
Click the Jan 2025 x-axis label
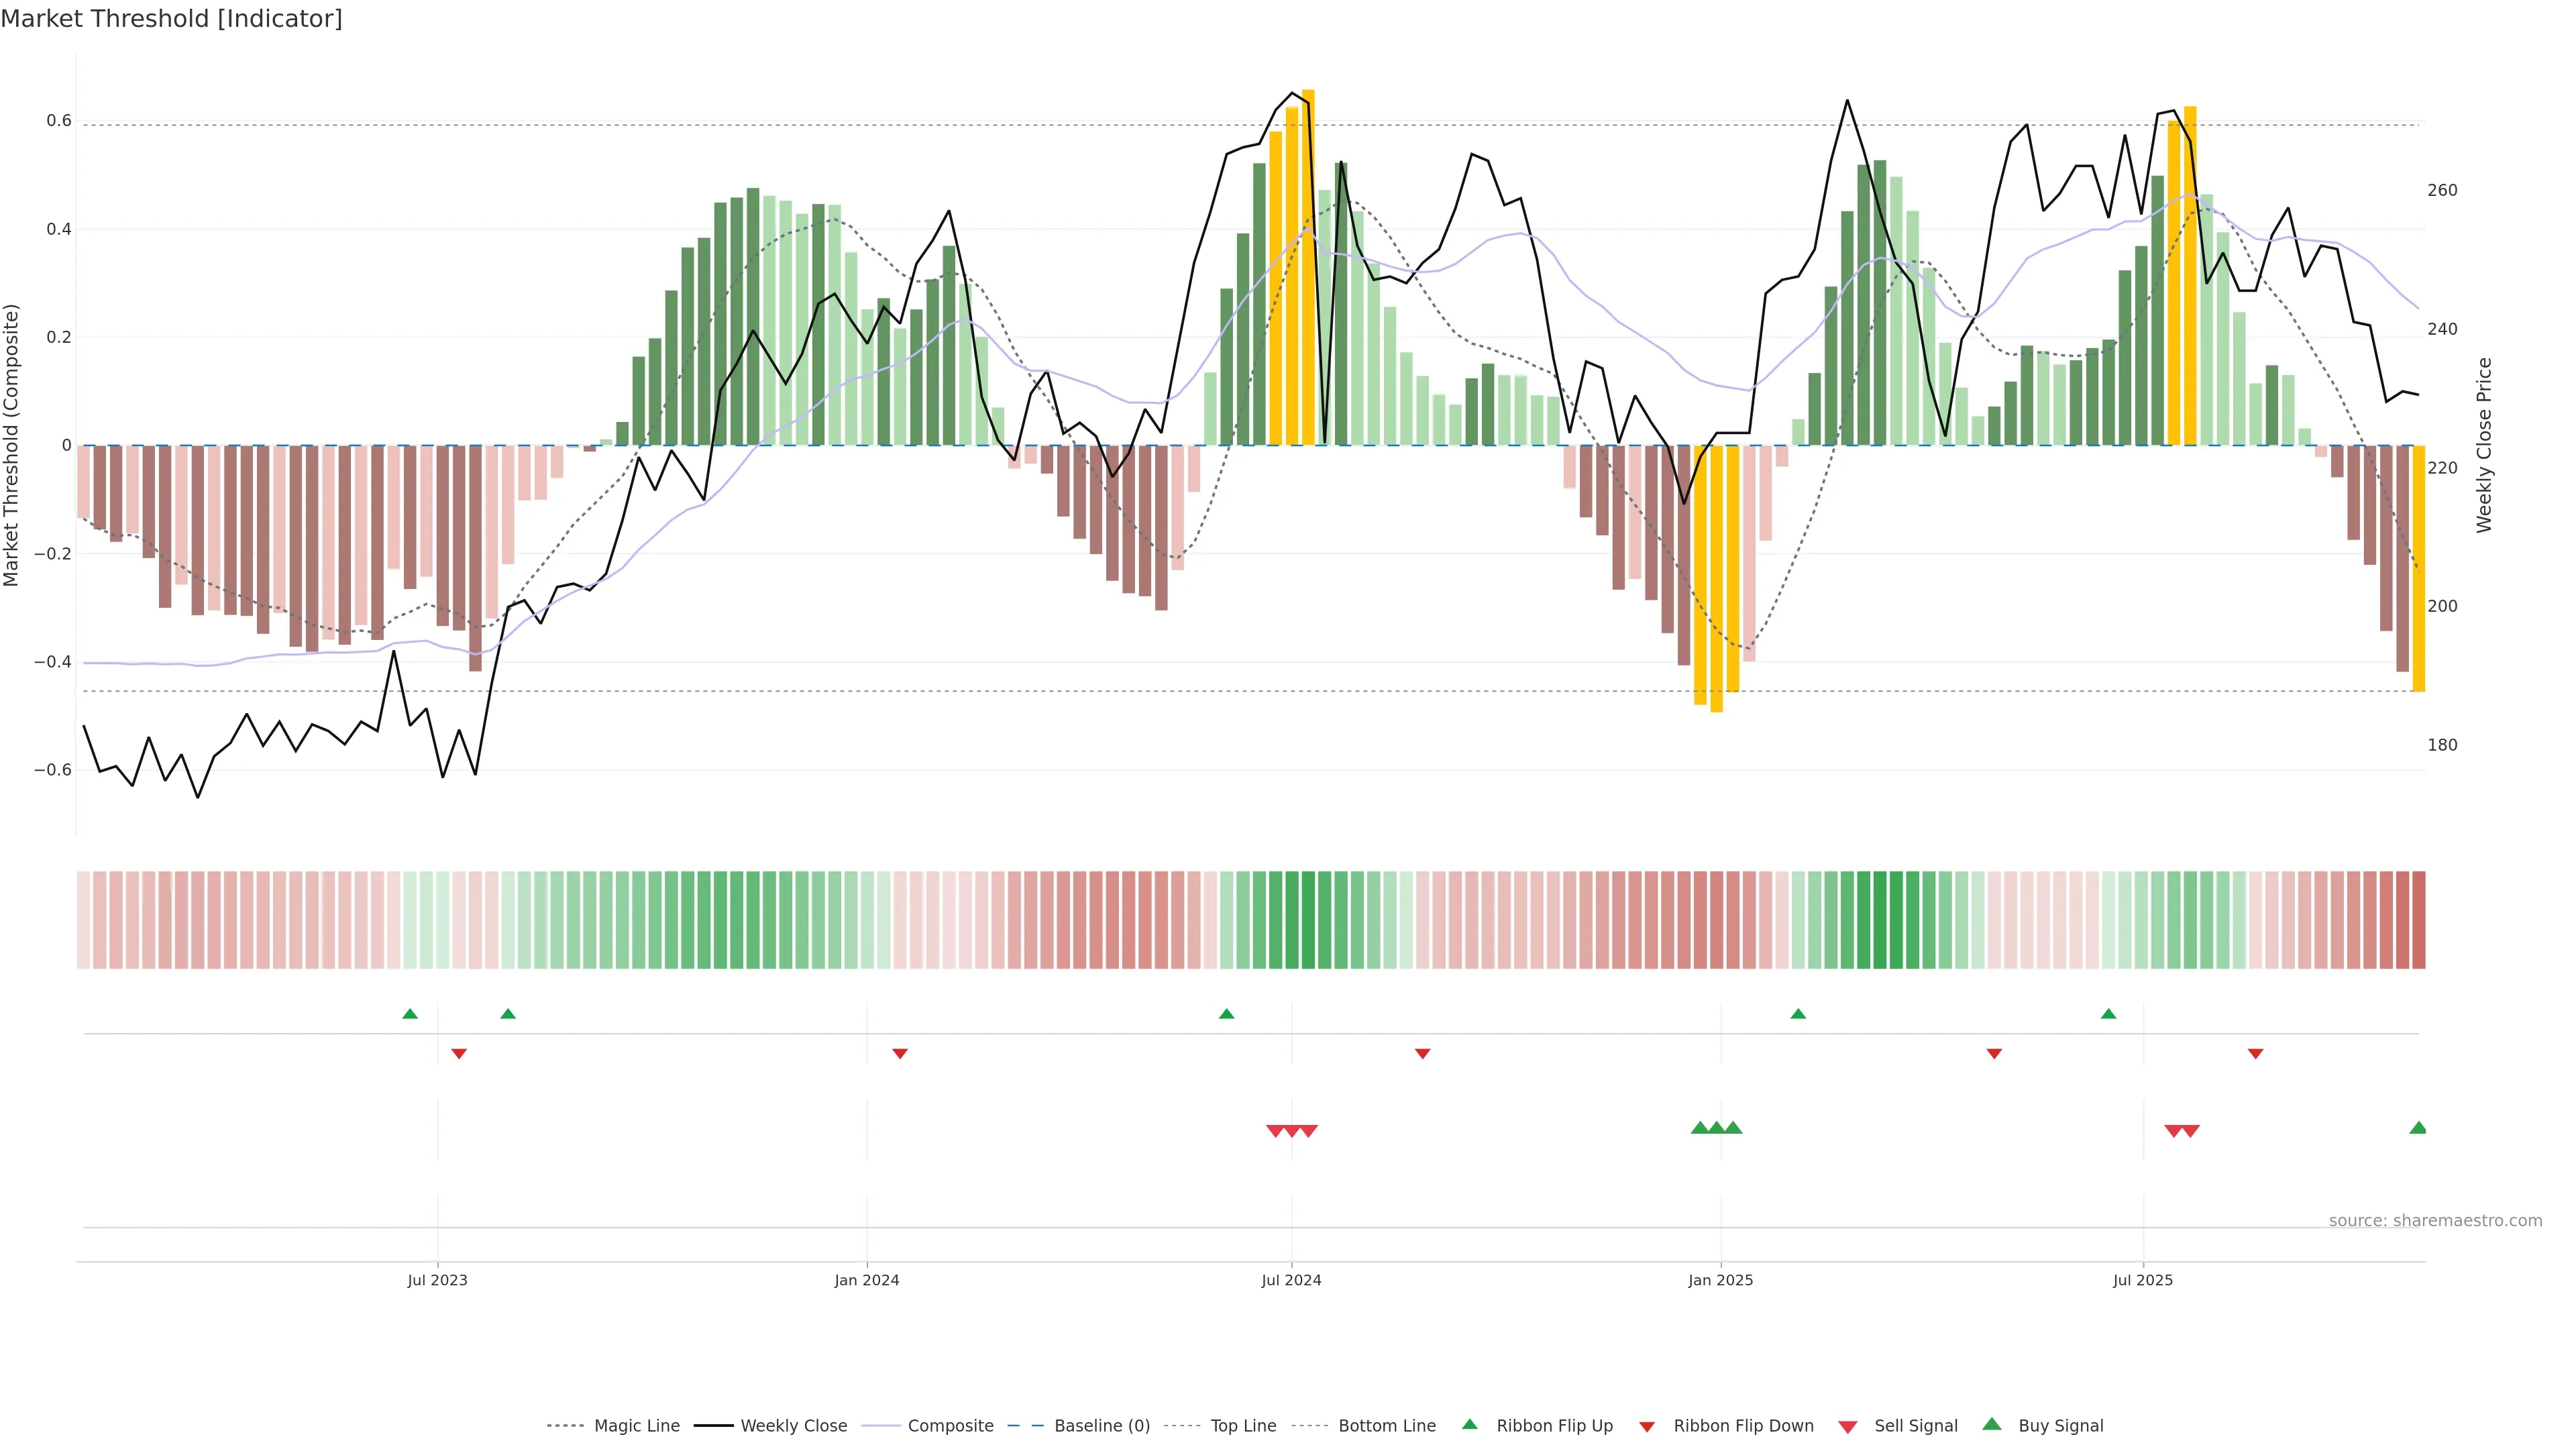click(1720, 1280)
